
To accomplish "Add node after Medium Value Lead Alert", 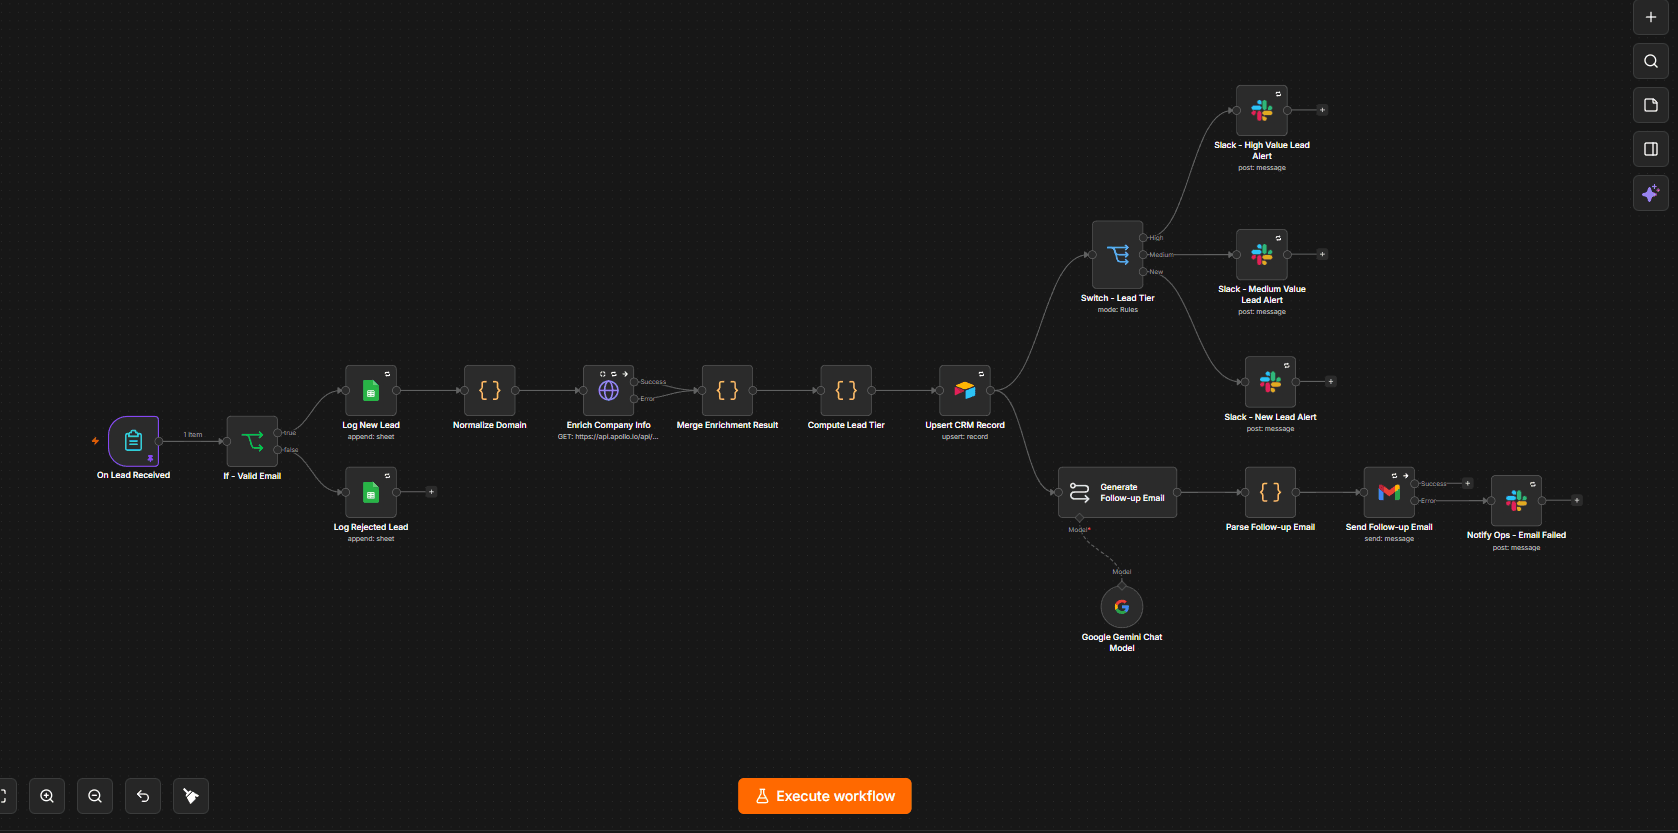I will (1322, 255).
